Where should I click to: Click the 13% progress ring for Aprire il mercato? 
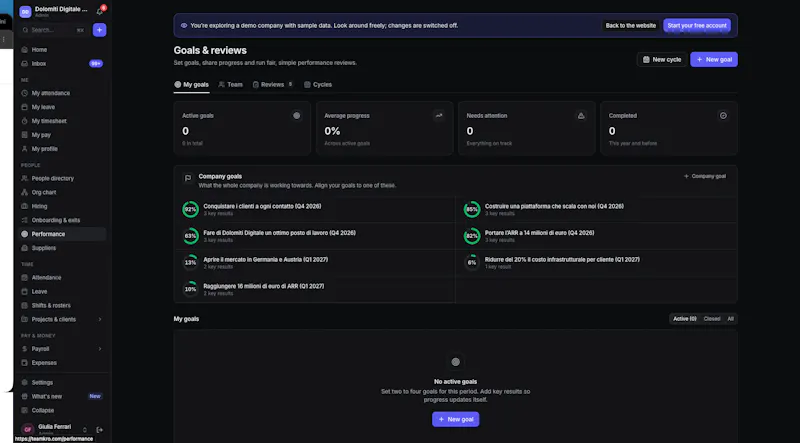[190, 263]
